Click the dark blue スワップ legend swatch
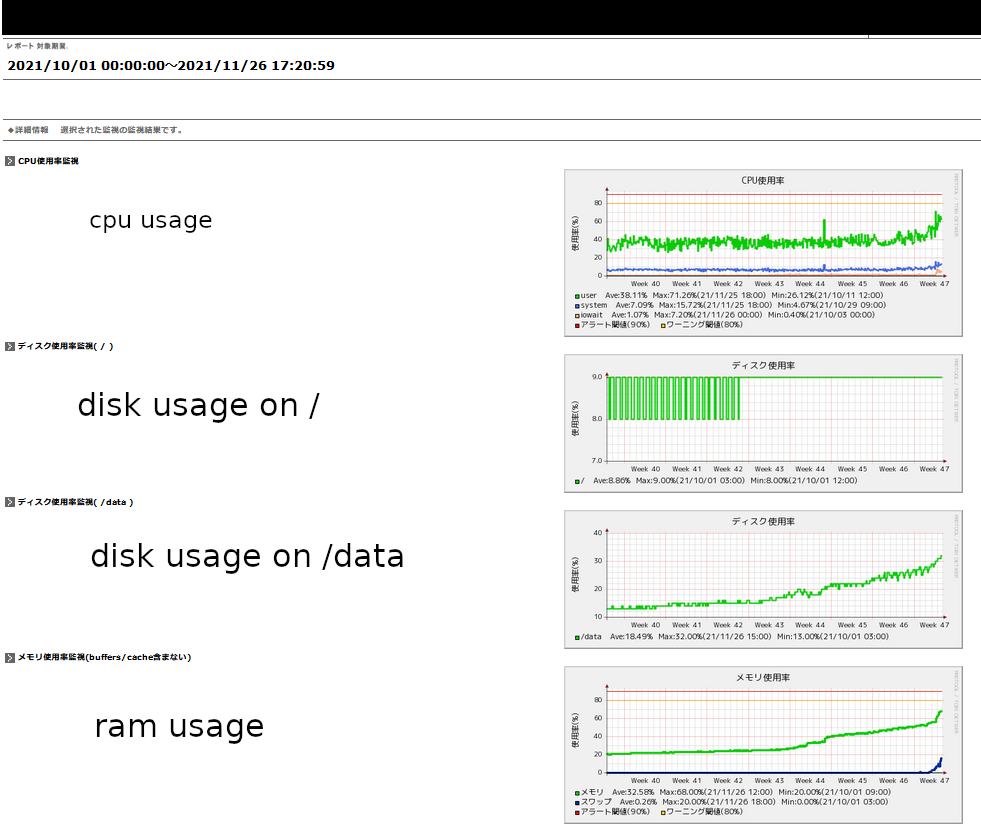Screen dimensions: 981x831 pyautogui.click(x=577, y=803)
